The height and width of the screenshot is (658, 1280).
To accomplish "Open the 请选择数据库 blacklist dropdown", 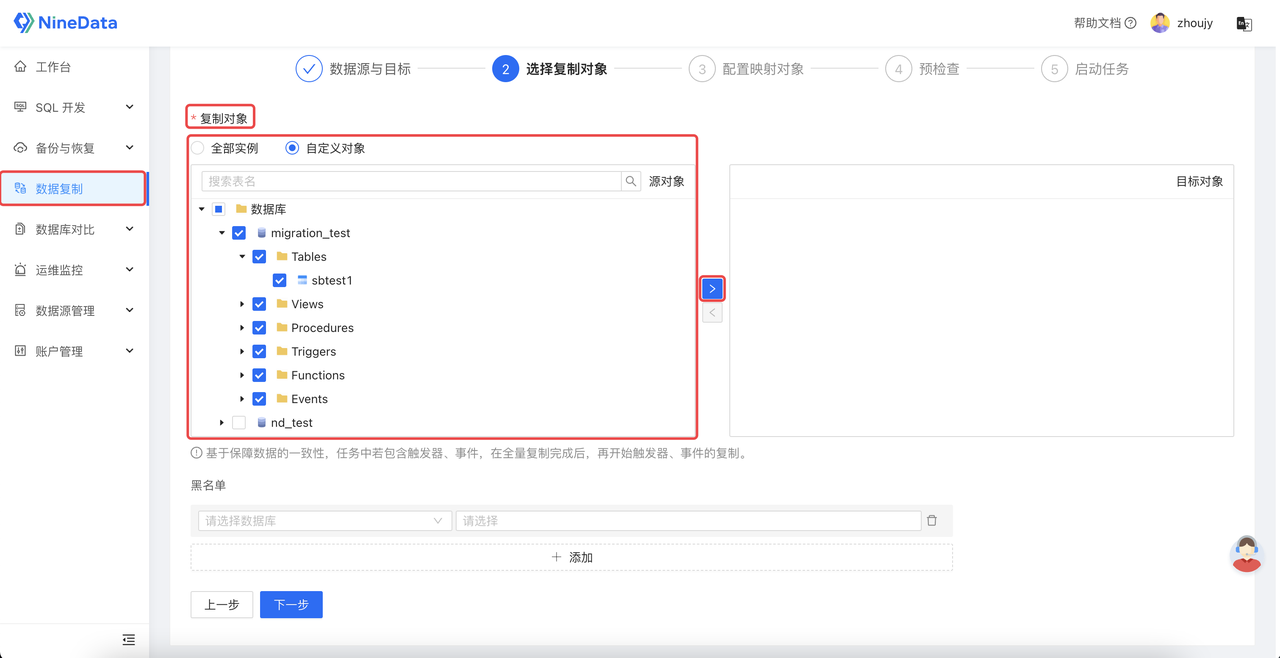I will coord(325,521).
